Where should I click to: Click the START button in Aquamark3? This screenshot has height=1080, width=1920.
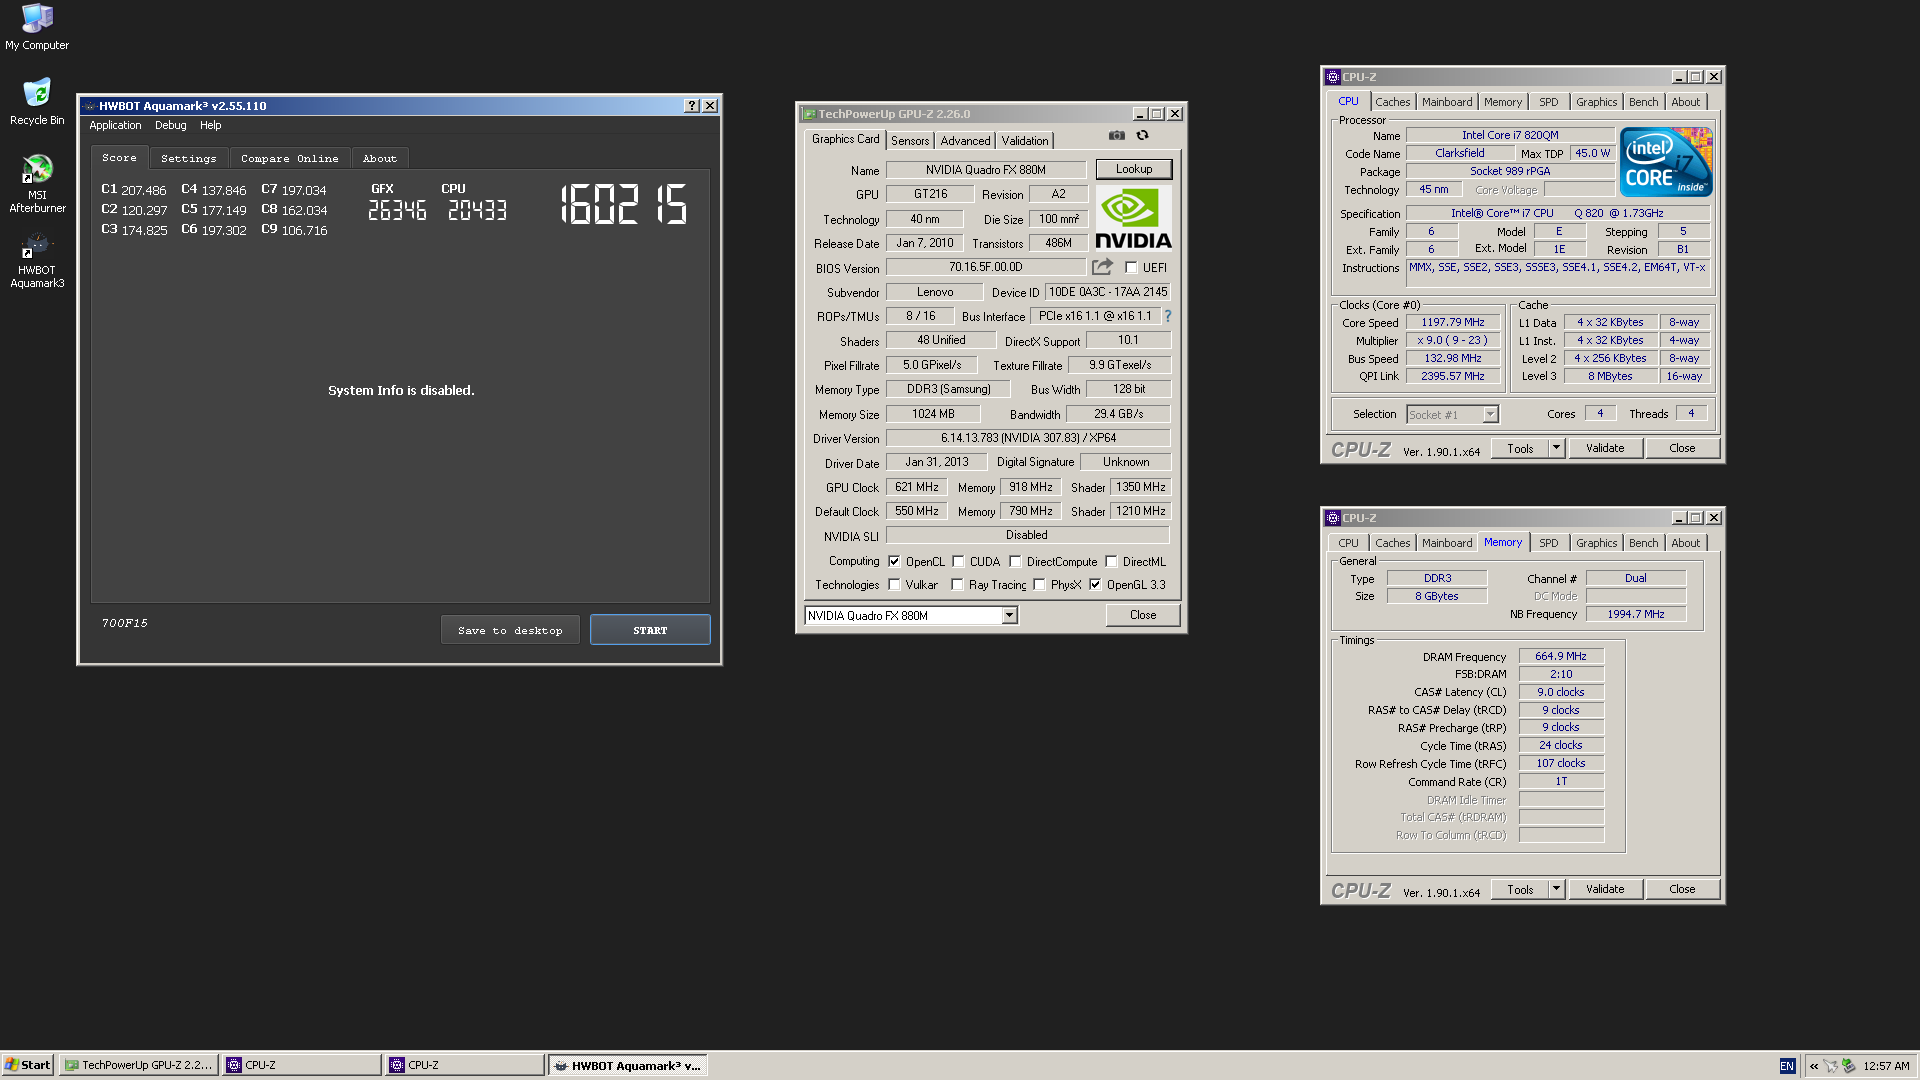pos(650,630)
